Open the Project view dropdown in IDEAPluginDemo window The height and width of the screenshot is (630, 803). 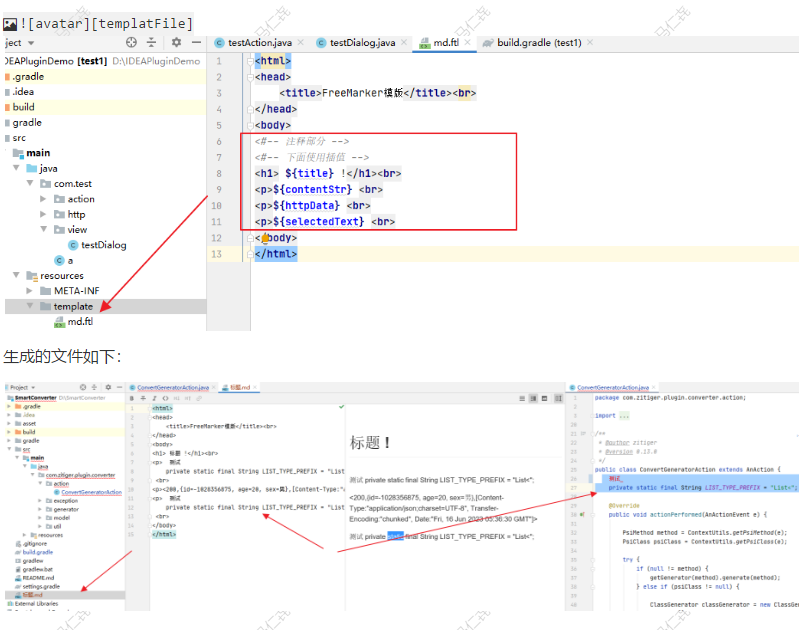click(x=31, y=43)
